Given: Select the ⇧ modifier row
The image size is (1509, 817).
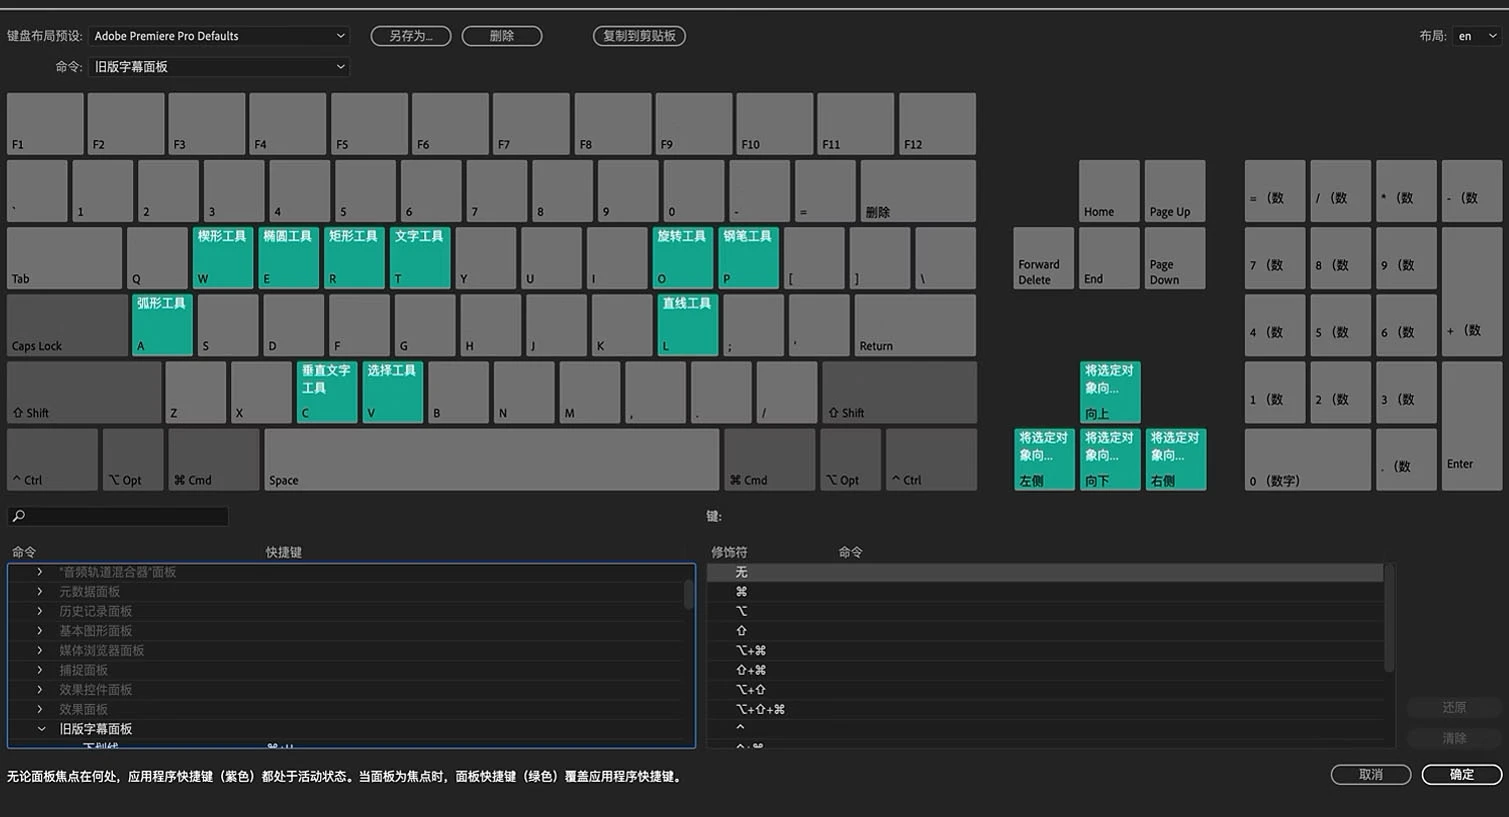Looking at the screenshot, I should pyautogui.click(x=1045, y=631).
